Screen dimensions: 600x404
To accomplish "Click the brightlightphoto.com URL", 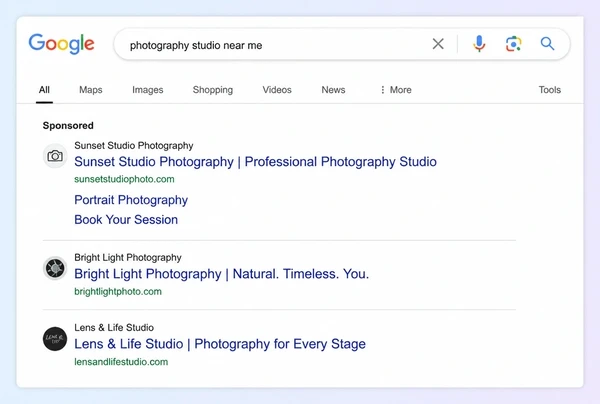I will pos(118,292).
